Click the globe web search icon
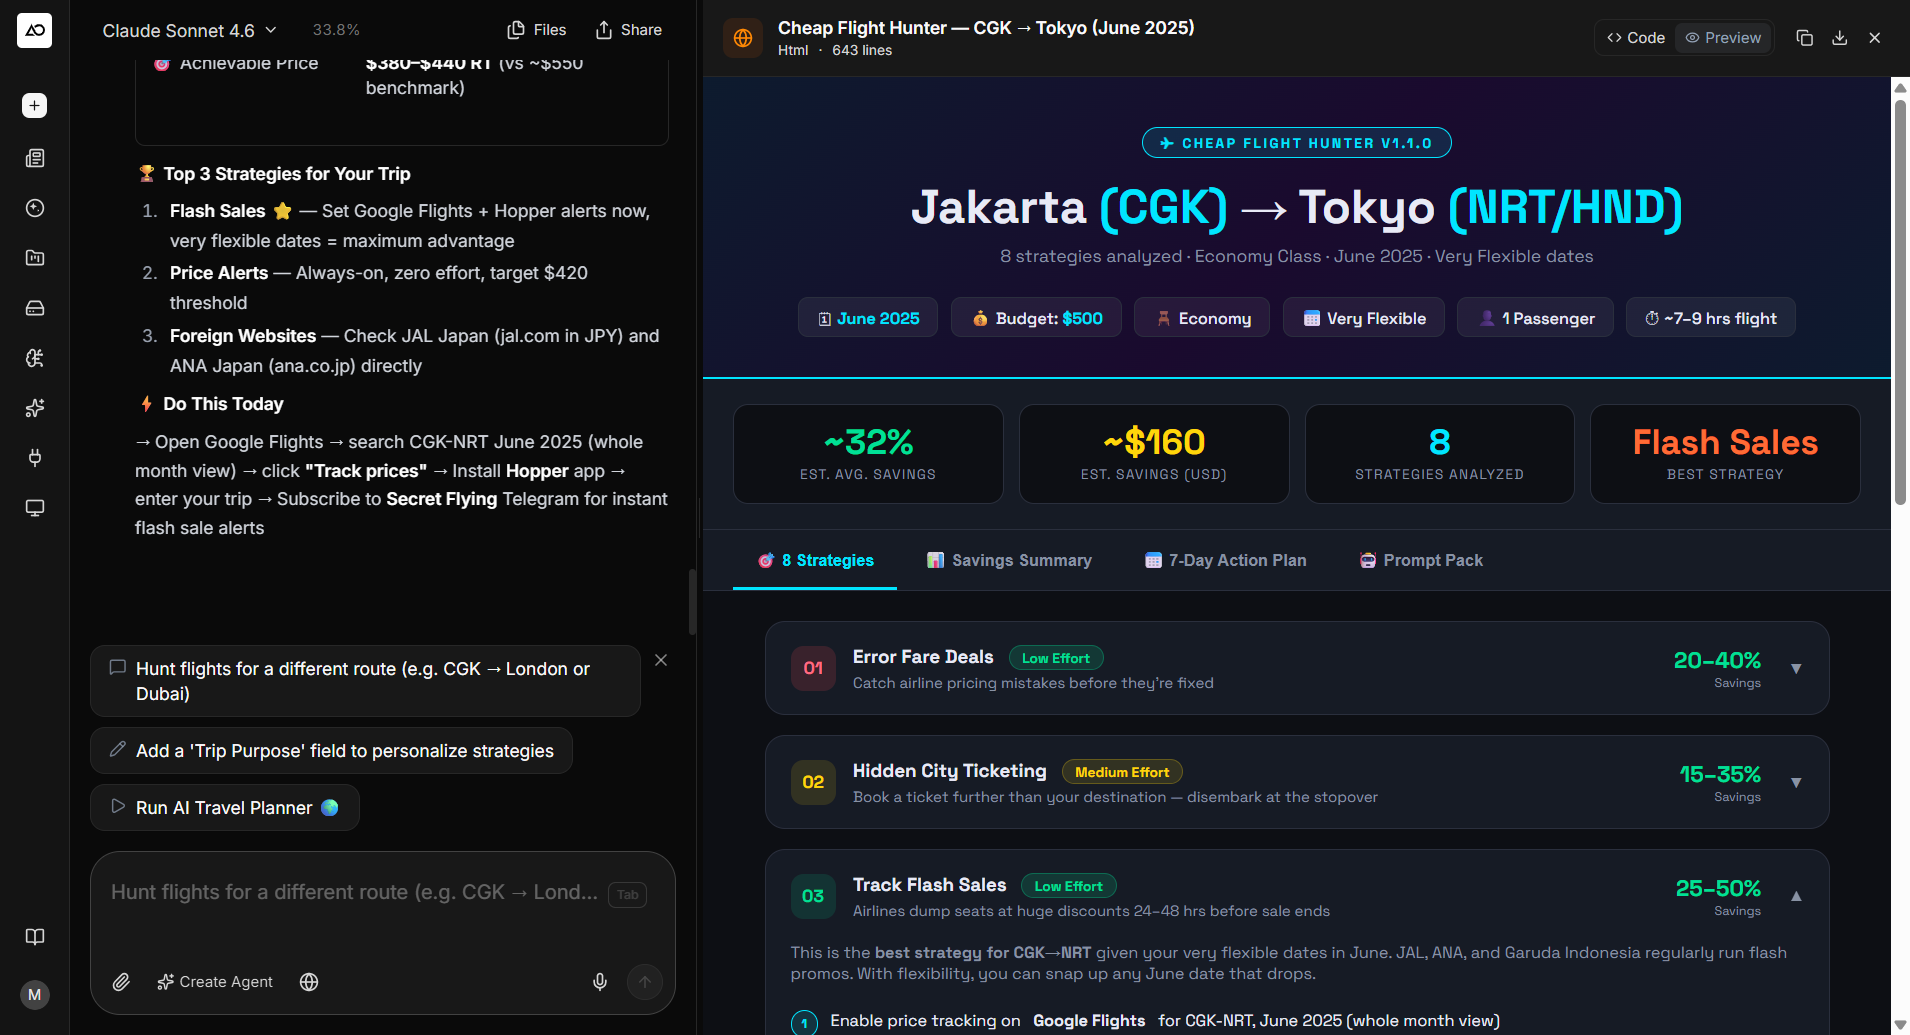Viewport: 1910px width, 1035px height. pyautogui.click(x=309, y=982)
